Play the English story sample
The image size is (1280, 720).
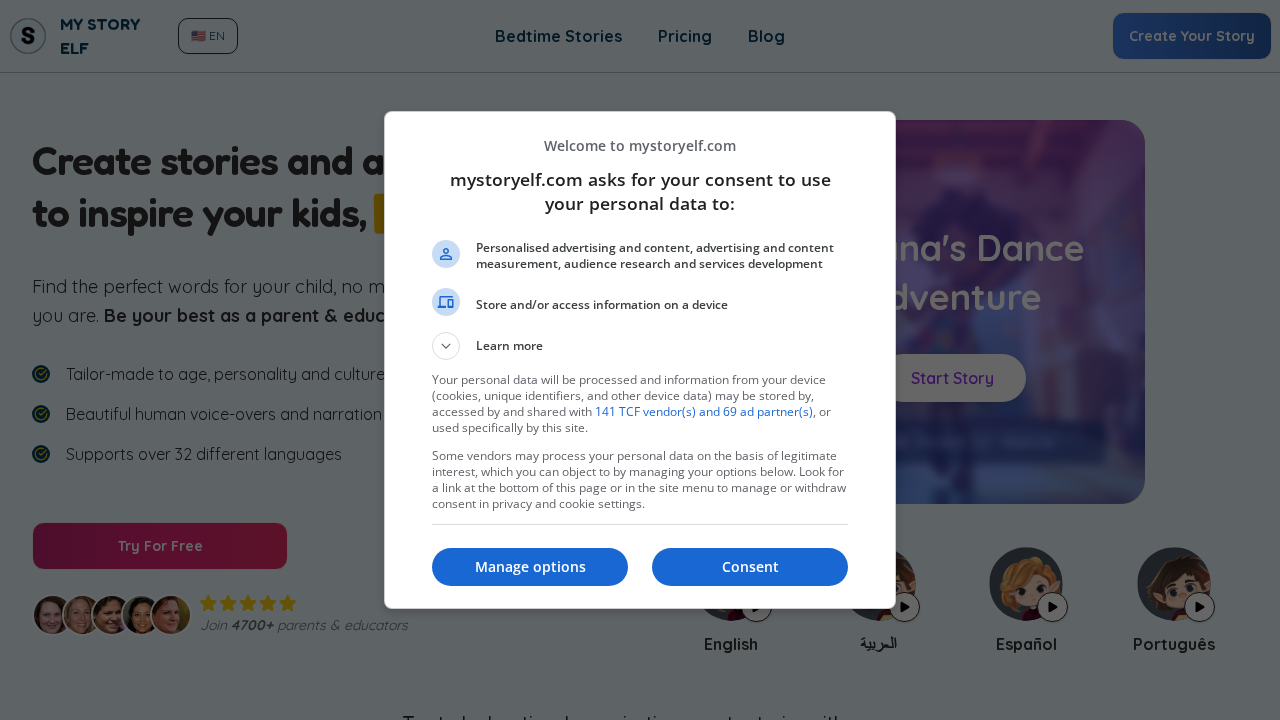756,607
